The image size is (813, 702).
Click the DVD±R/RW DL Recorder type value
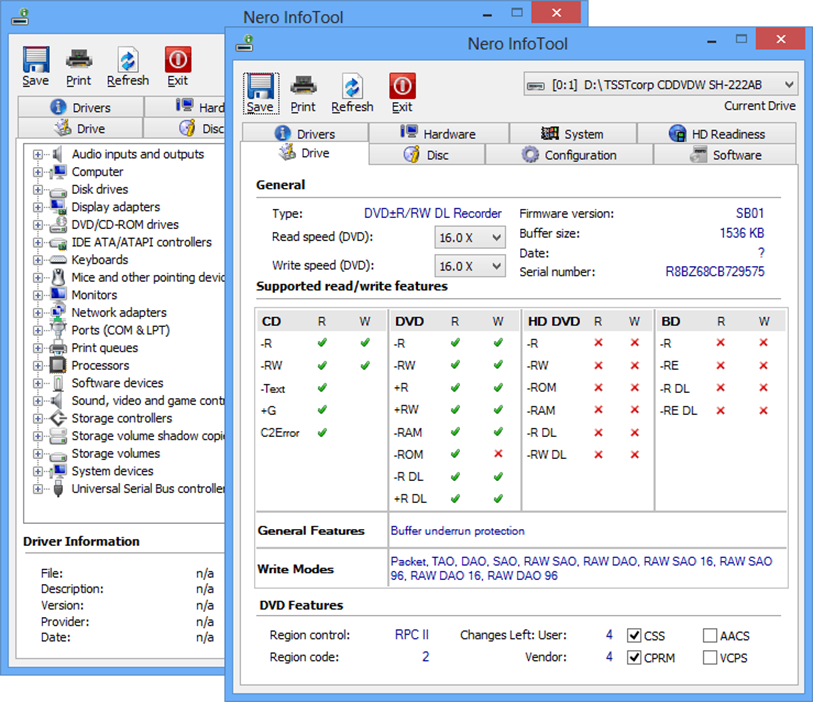(433, 214)
